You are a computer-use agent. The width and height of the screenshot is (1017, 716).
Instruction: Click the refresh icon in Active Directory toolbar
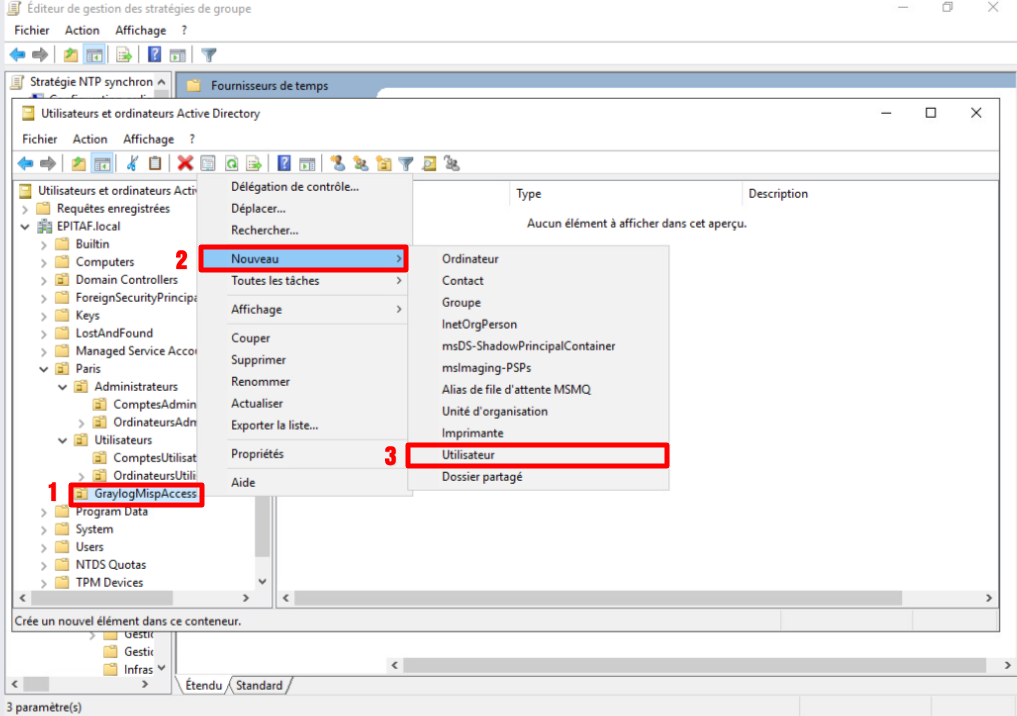coord(231,164)
